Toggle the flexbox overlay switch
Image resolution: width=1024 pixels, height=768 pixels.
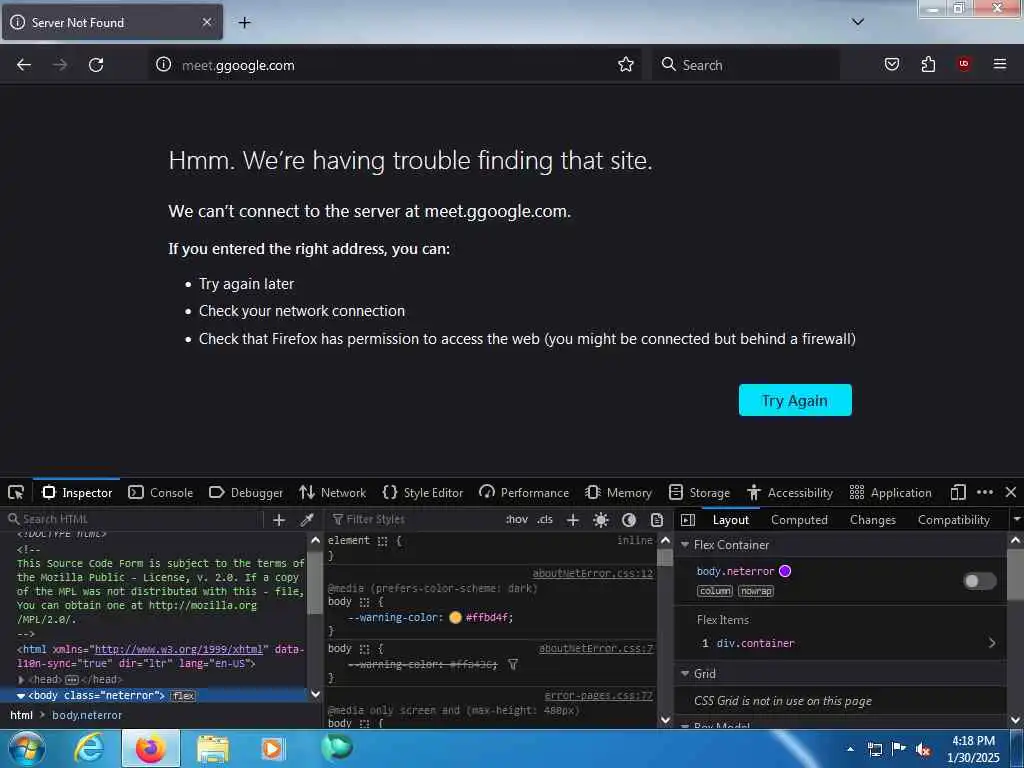(980, 581)
